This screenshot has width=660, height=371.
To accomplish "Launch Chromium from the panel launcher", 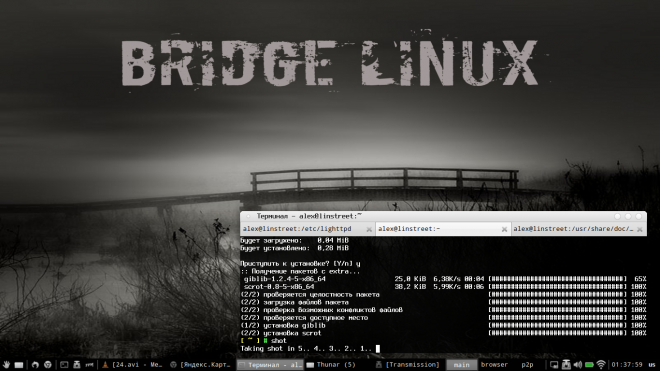I will click(x=48, y=365).
